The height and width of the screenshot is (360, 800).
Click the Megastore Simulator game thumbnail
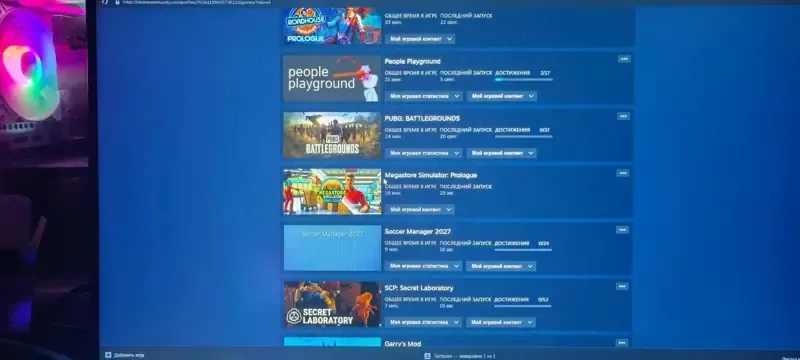[332, 192]
